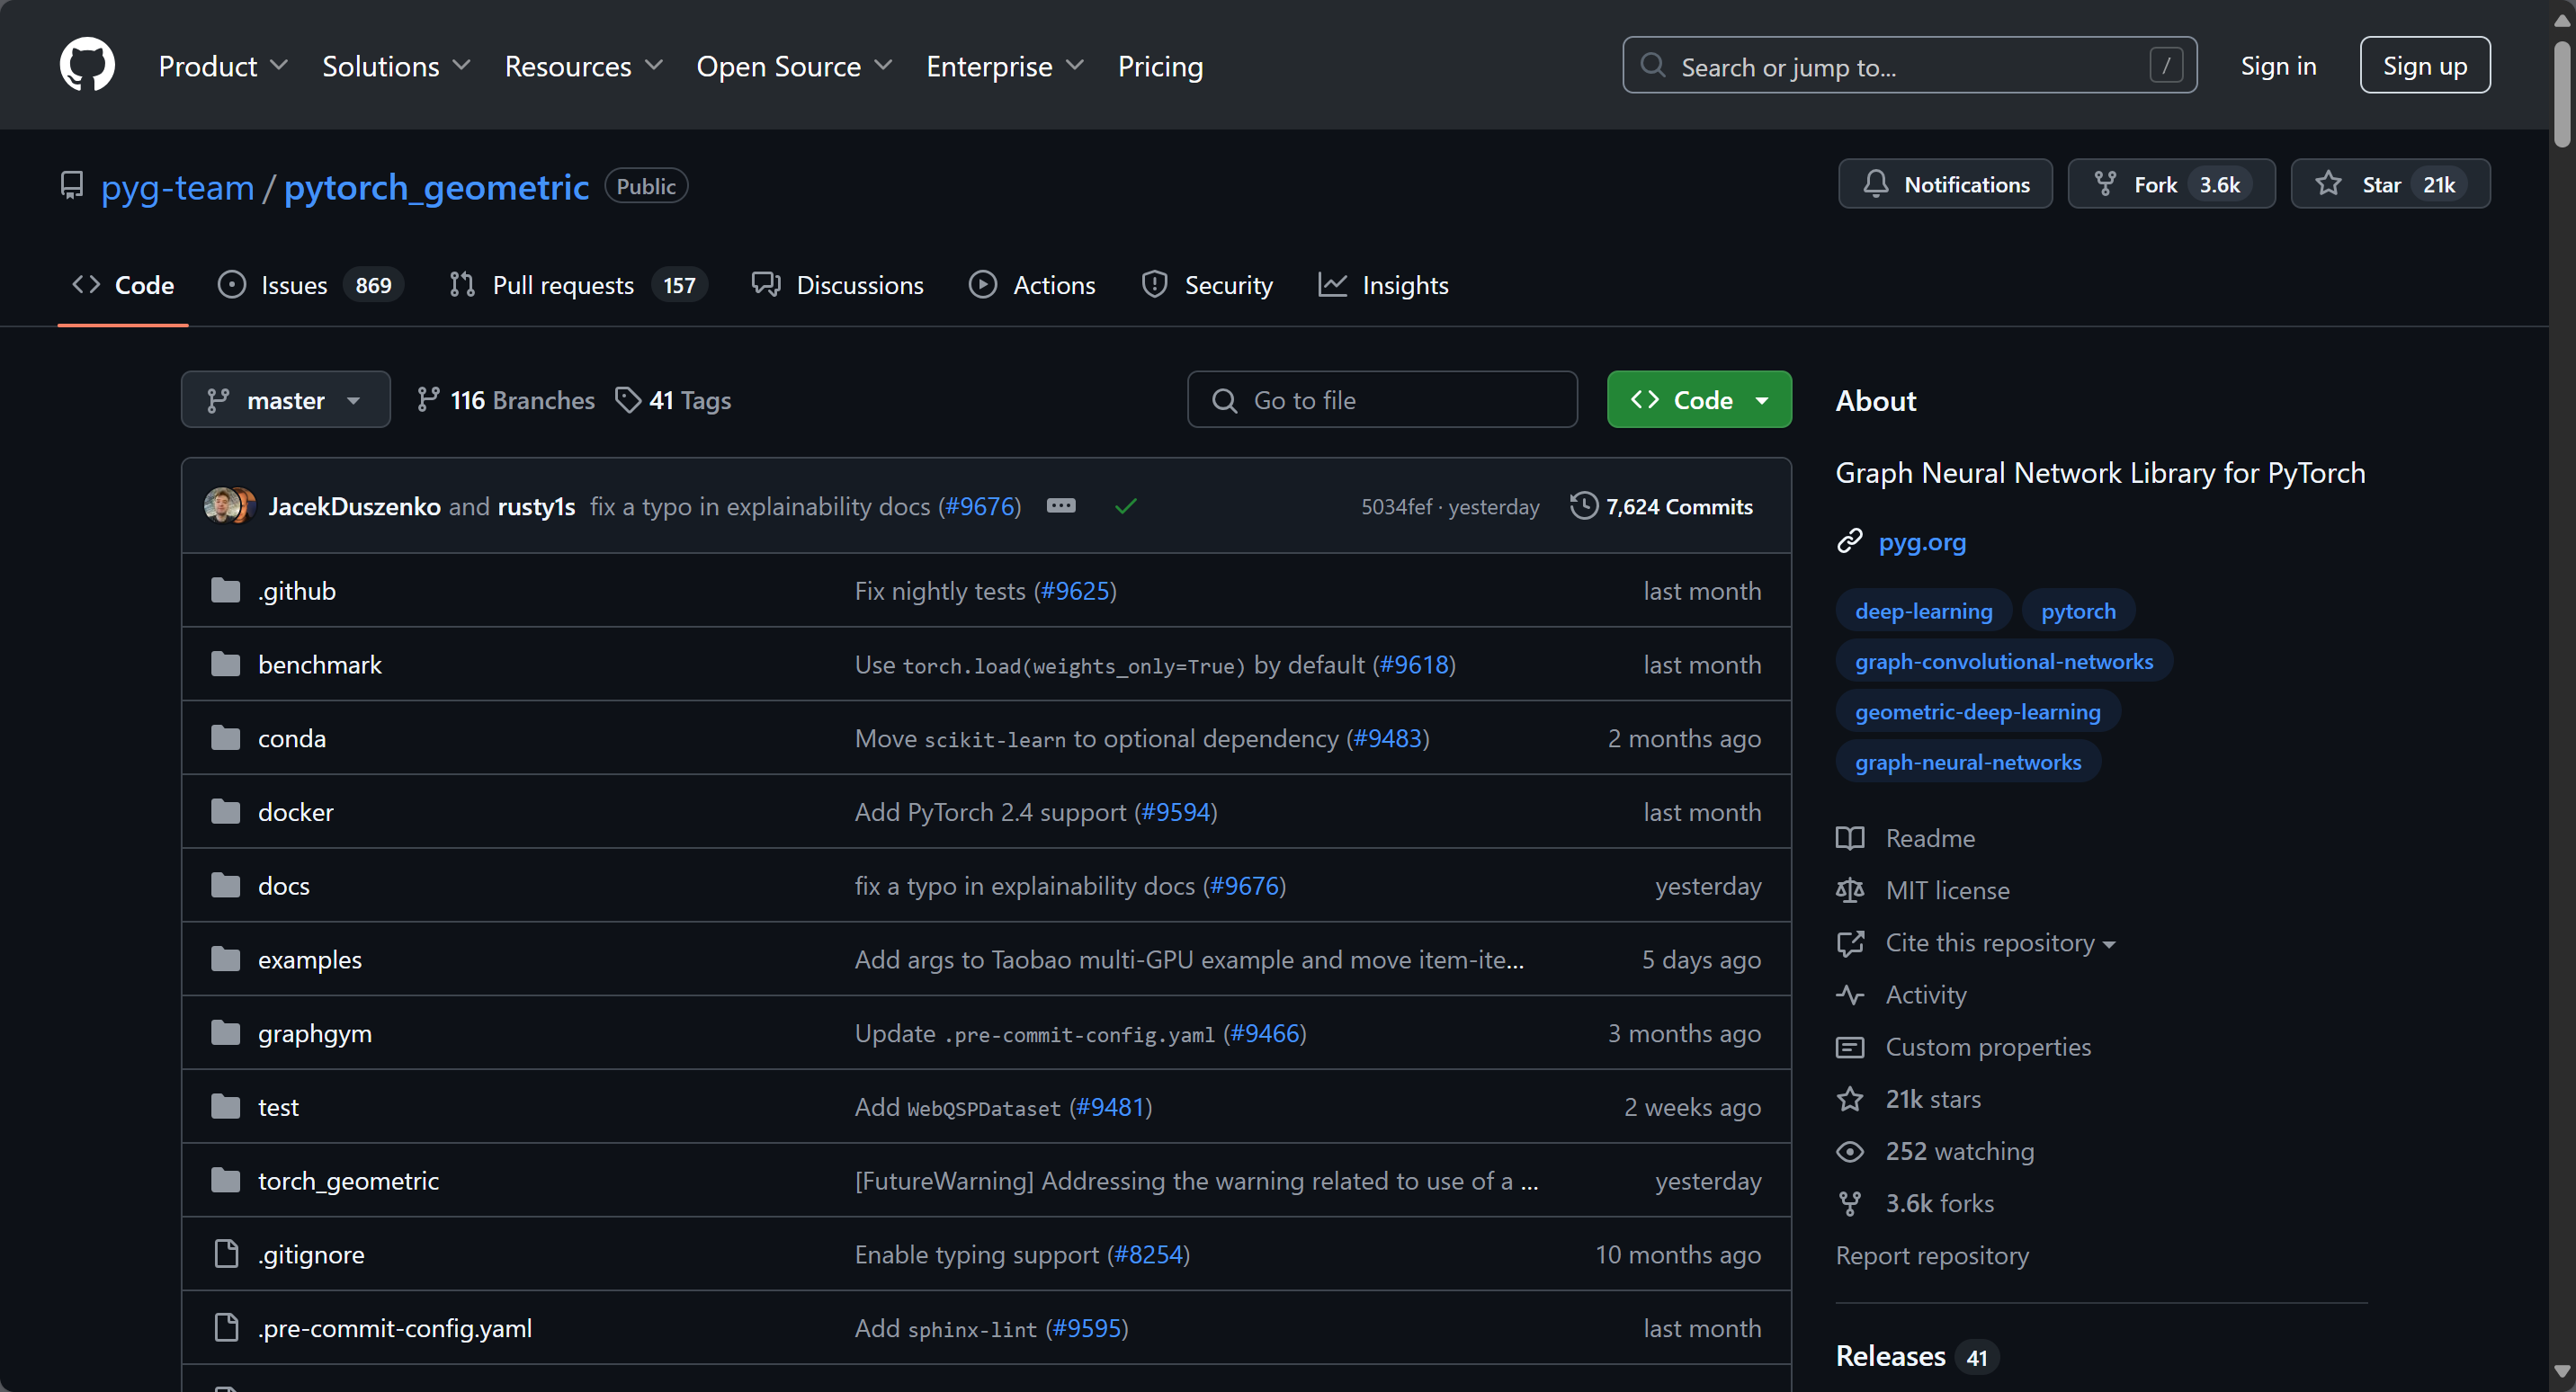Screen dimensions: 2576x1392
Task: Open the pytorch_geometric repository name link
Action: pyautogui.click(x=436, y=187)
